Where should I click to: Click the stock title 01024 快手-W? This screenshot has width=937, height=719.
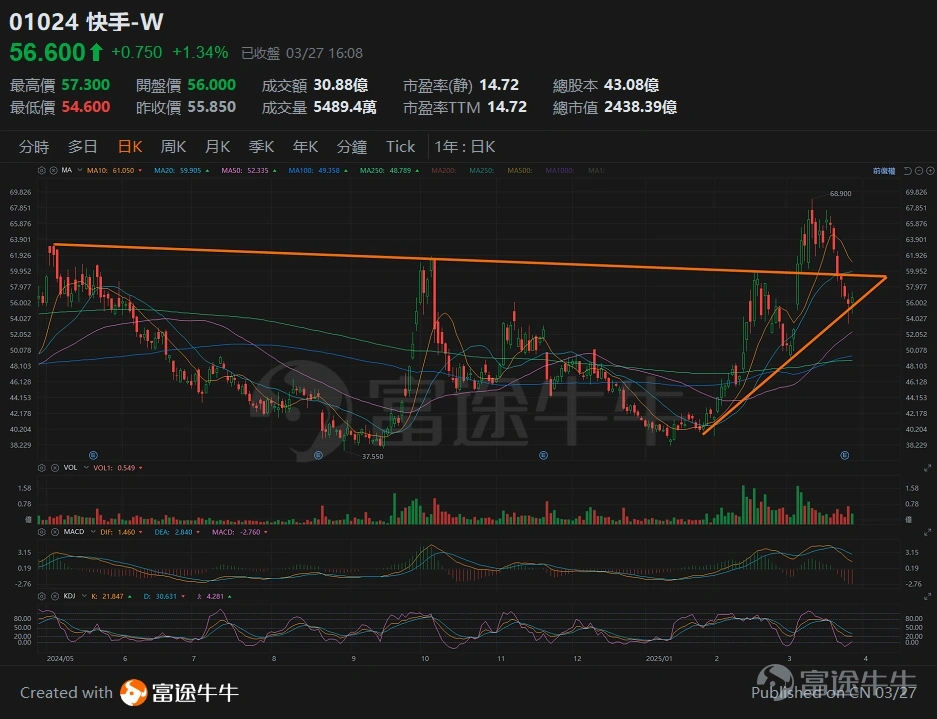click(87, 22)
